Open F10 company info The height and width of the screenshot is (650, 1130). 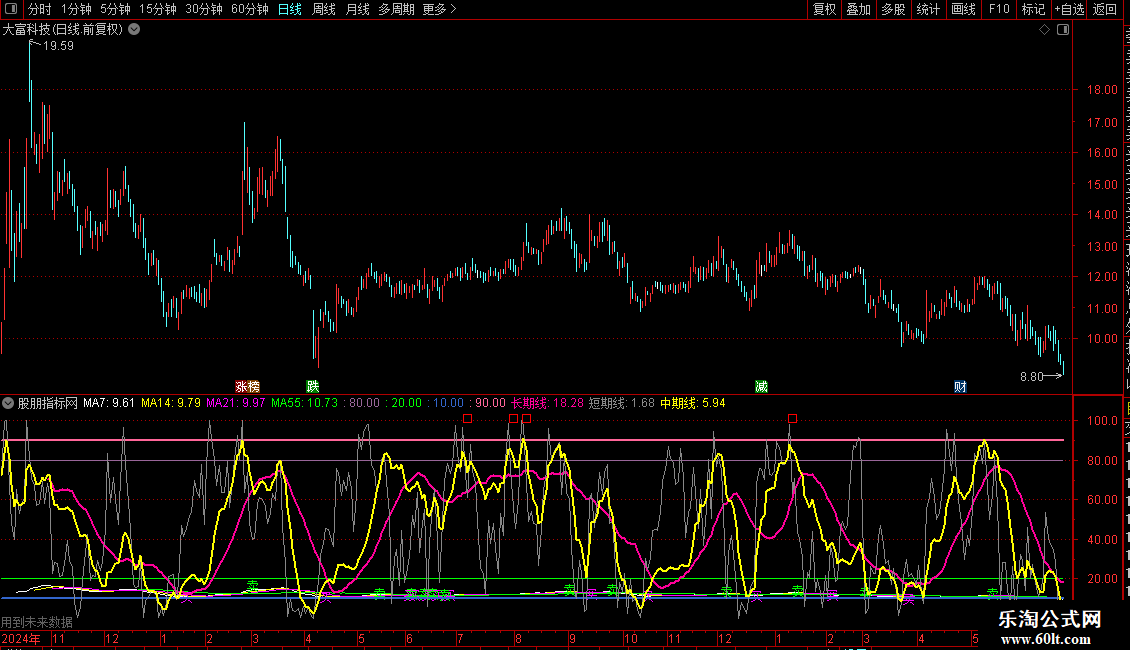click(999, 9)
